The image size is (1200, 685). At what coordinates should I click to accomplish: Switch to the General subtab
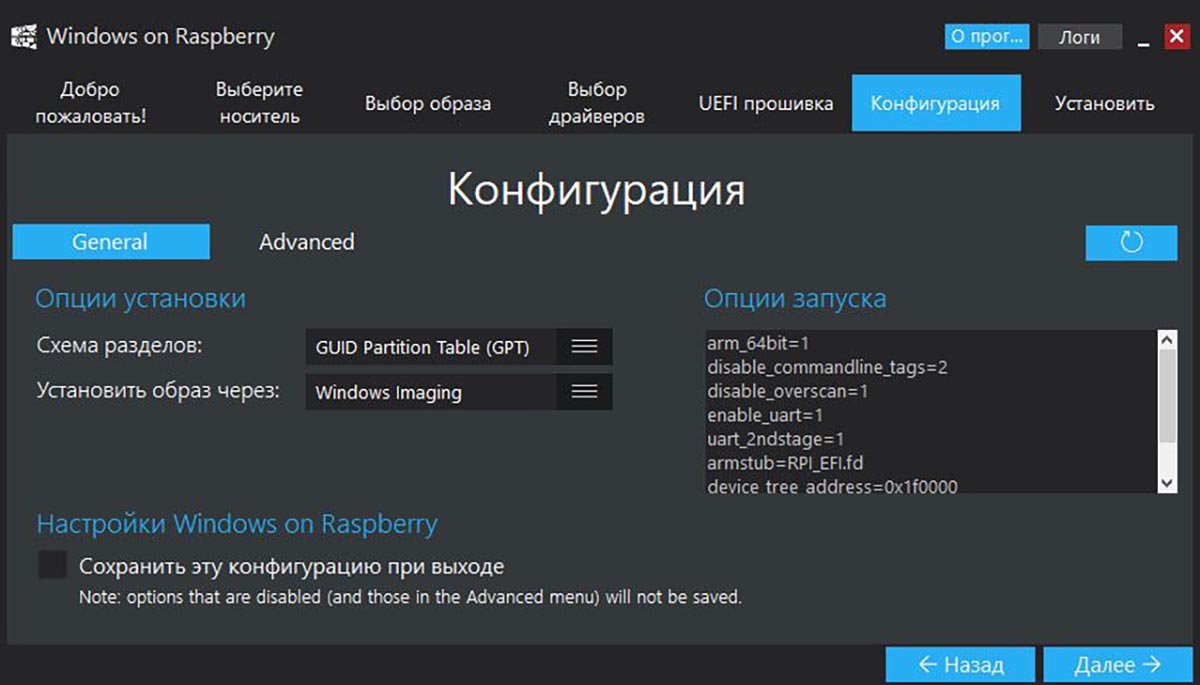coord(110,242)
